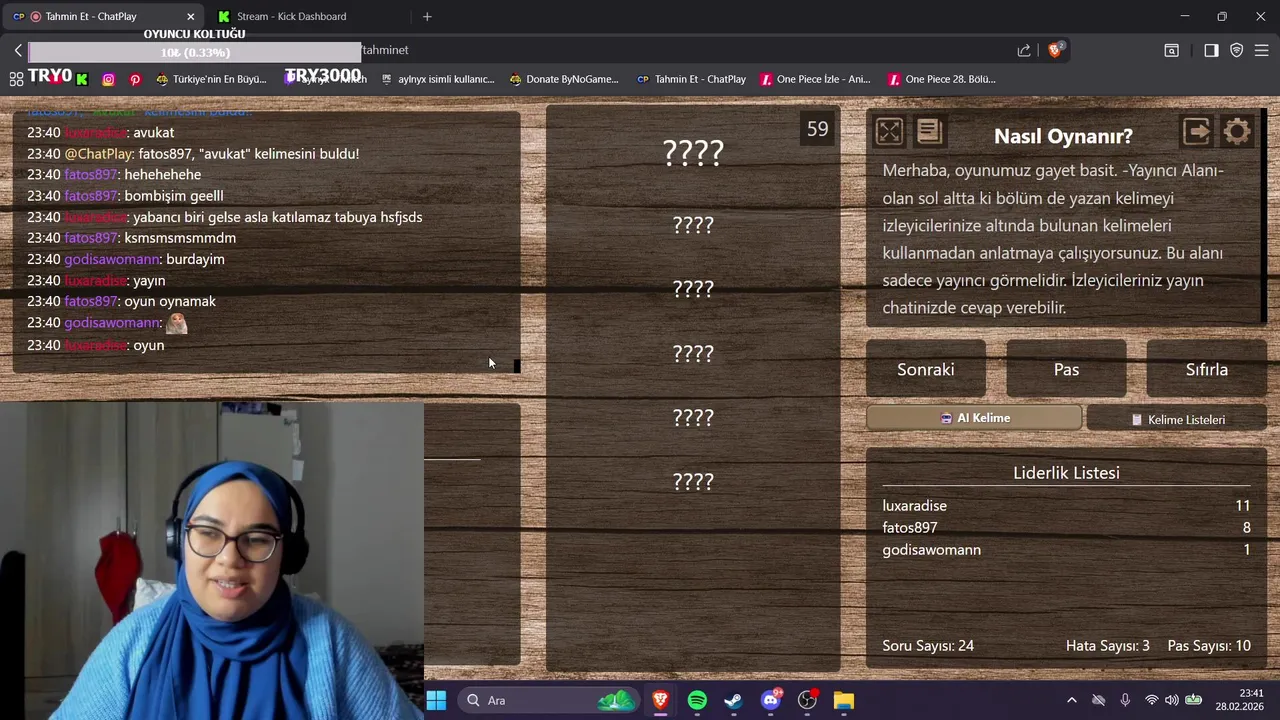Click the Liderlik Listesi heading
The image size is (1280, 720).
[x=1066, y=473]
